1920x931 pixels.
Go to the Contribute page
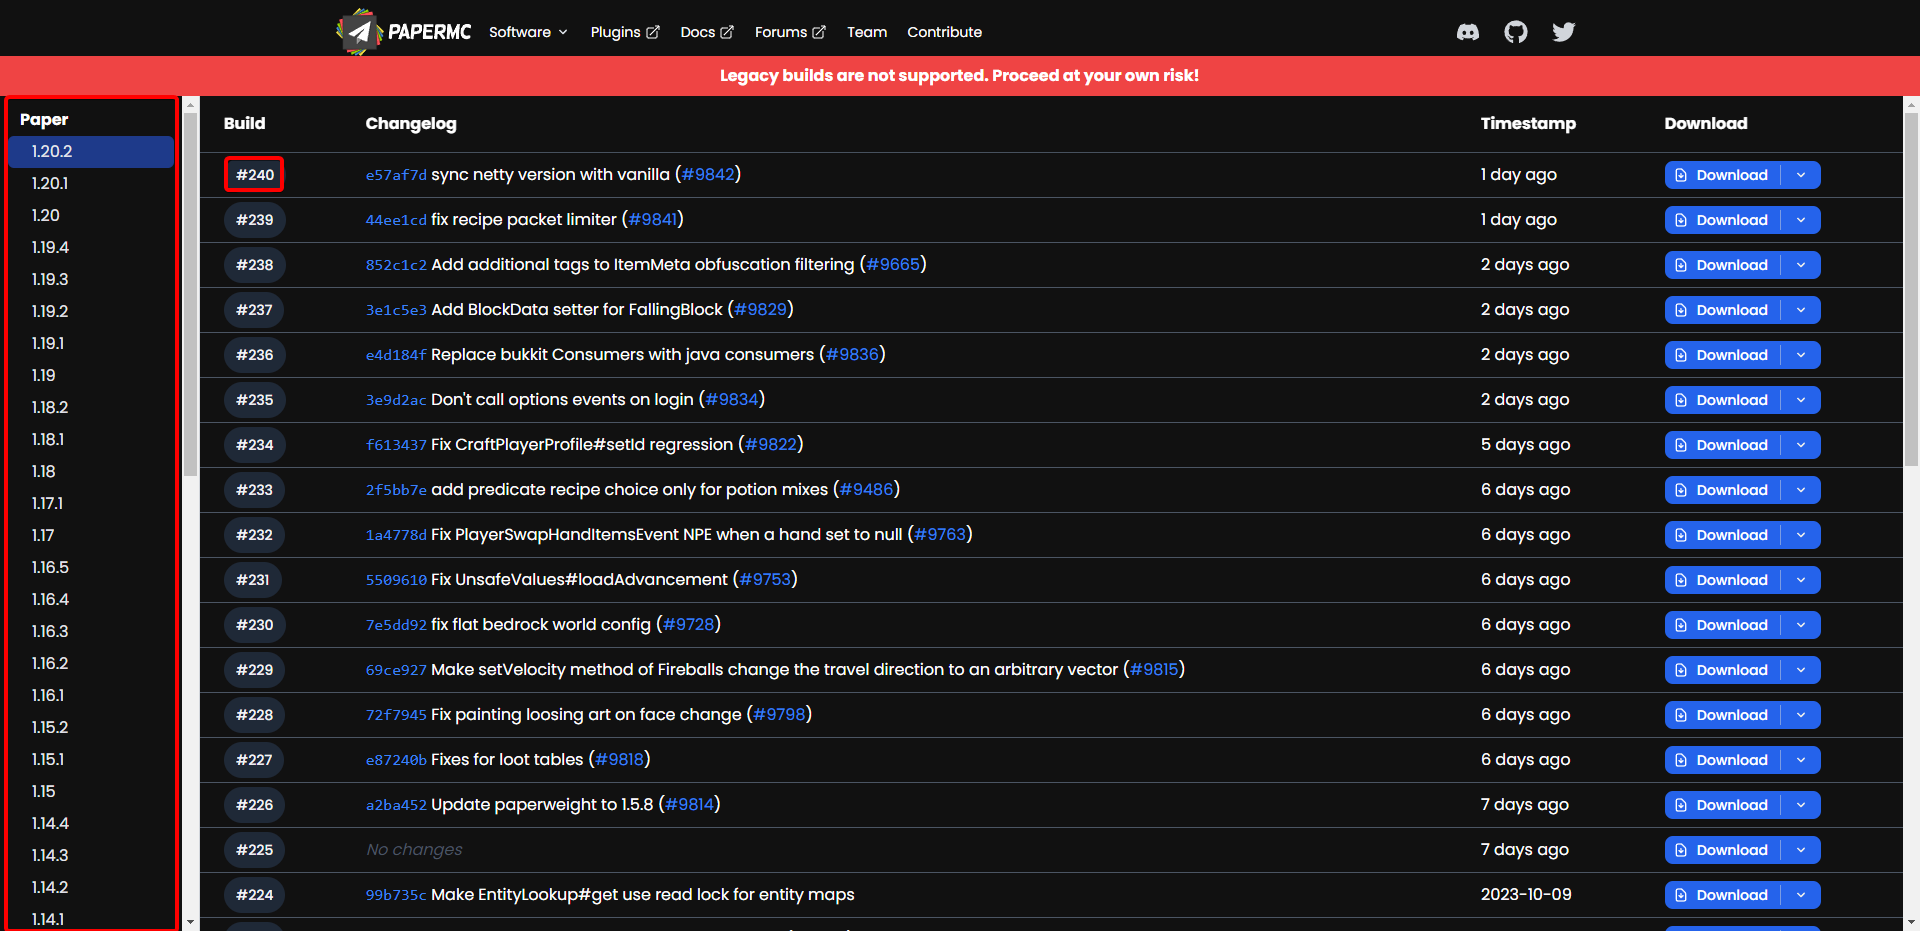pyautogui.click(x=944, y=32)
